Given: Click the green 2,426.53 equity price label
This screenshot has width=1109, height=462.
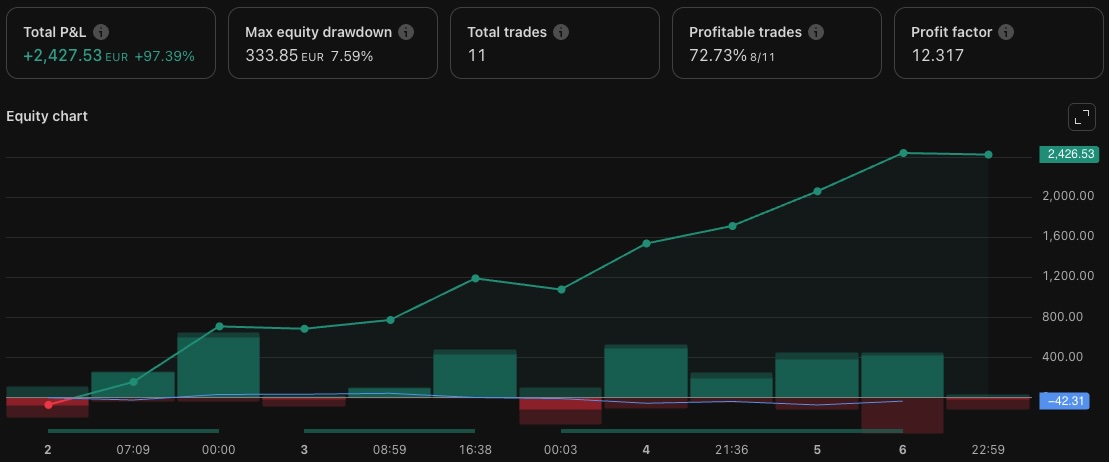Looking at the screenshot, I should [1069, 154].
